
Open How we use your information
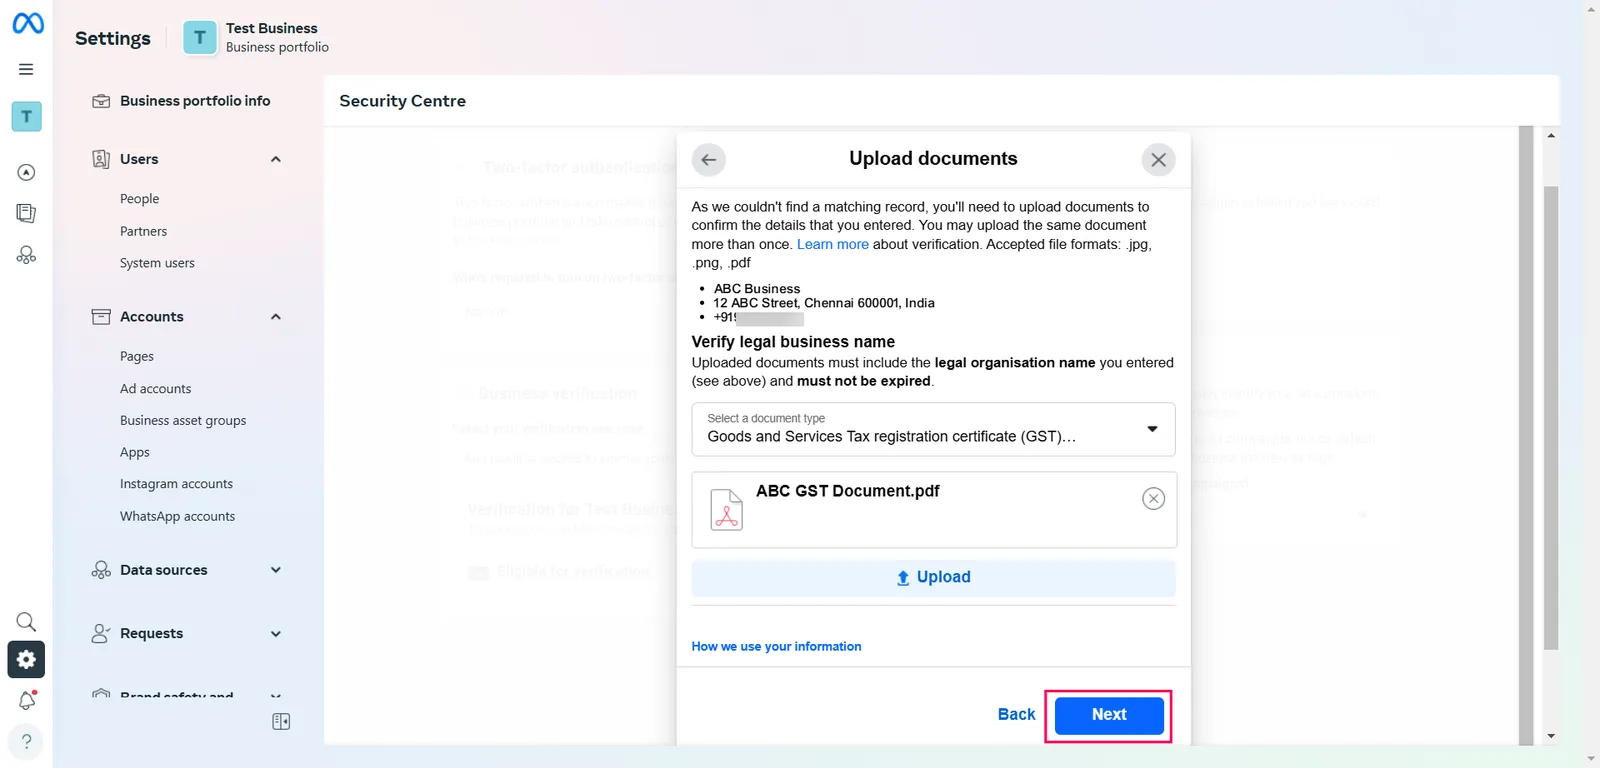(776, 647)
